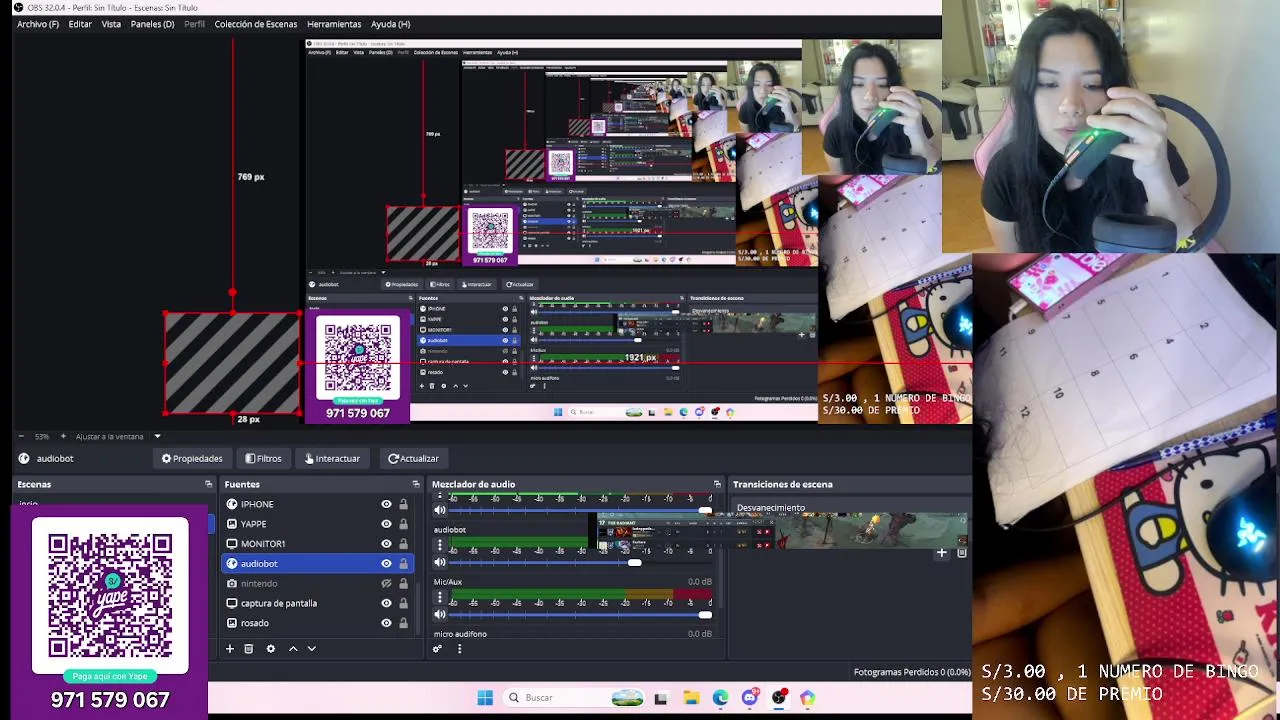Image resolution: width=1280 pixels, height=720 pixels.
Task: Open Discord from taskbar
Action: coord(749,698)
